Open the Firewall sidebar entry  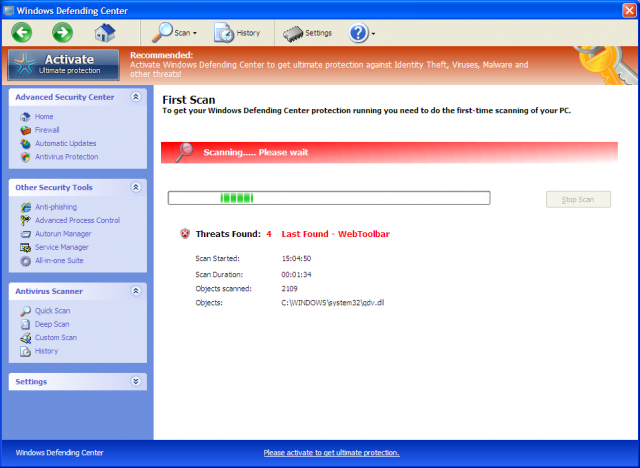pos(47,130)
